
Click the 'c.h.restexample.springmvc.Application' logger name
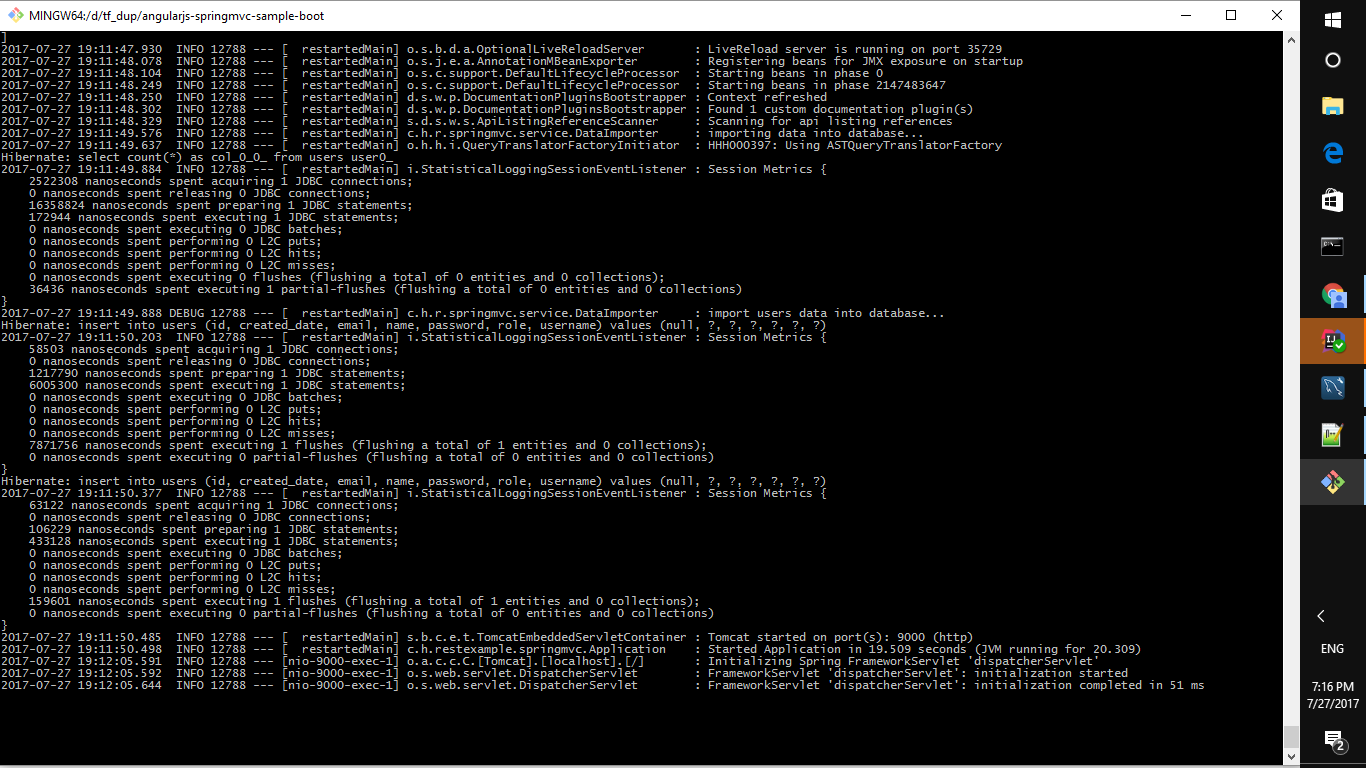[x=536, y=649]
